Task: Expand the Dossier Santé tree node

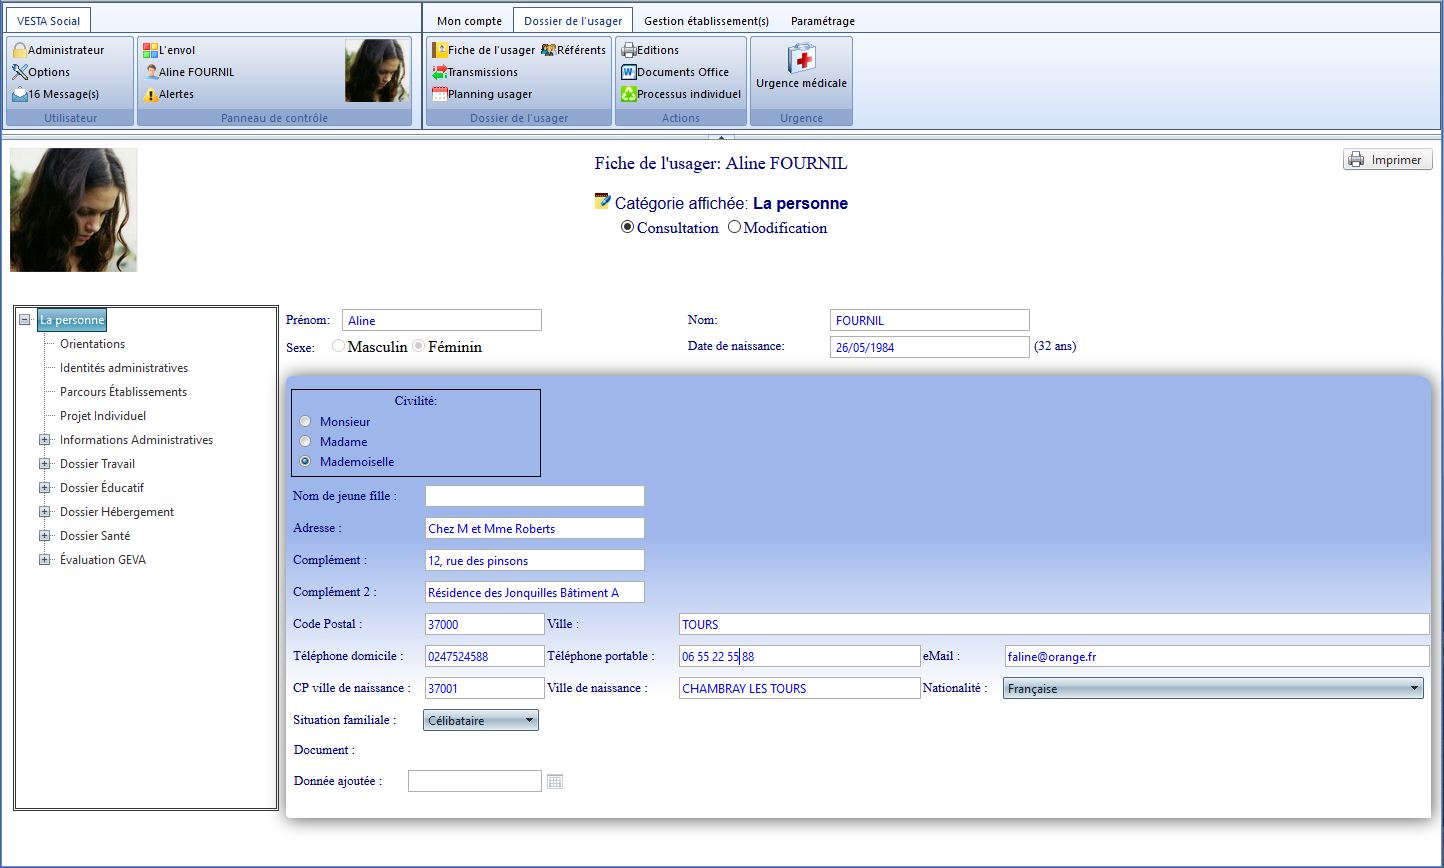Action: click(x=44, y=536)
